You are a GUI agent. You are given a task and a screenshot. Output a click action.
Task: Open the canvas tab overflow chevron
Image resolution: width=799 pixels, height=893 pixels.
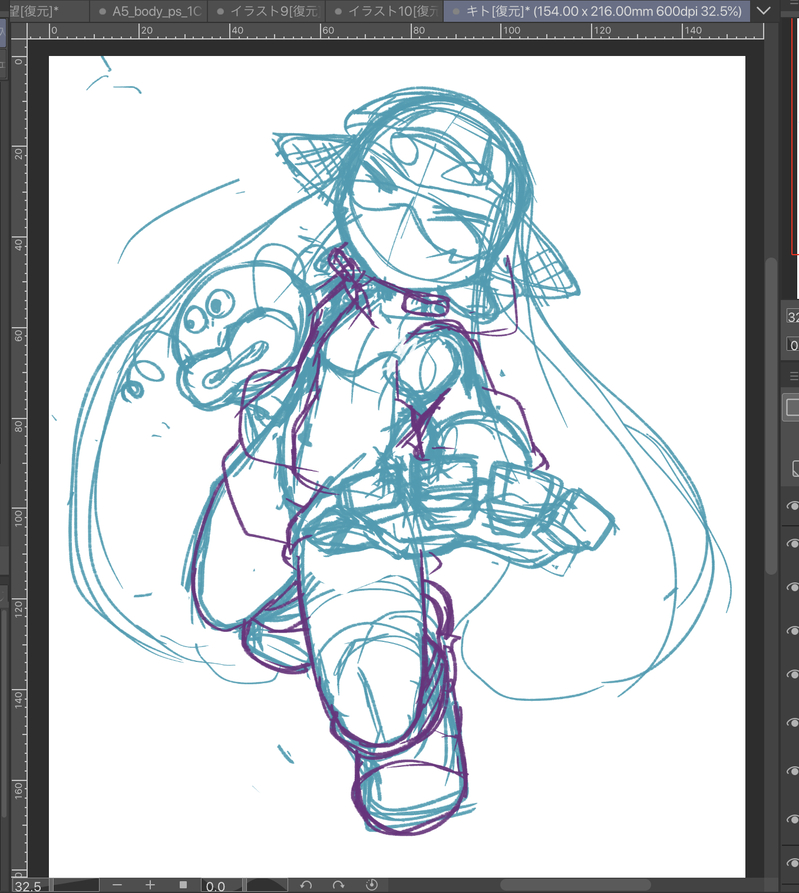(763, 11)
